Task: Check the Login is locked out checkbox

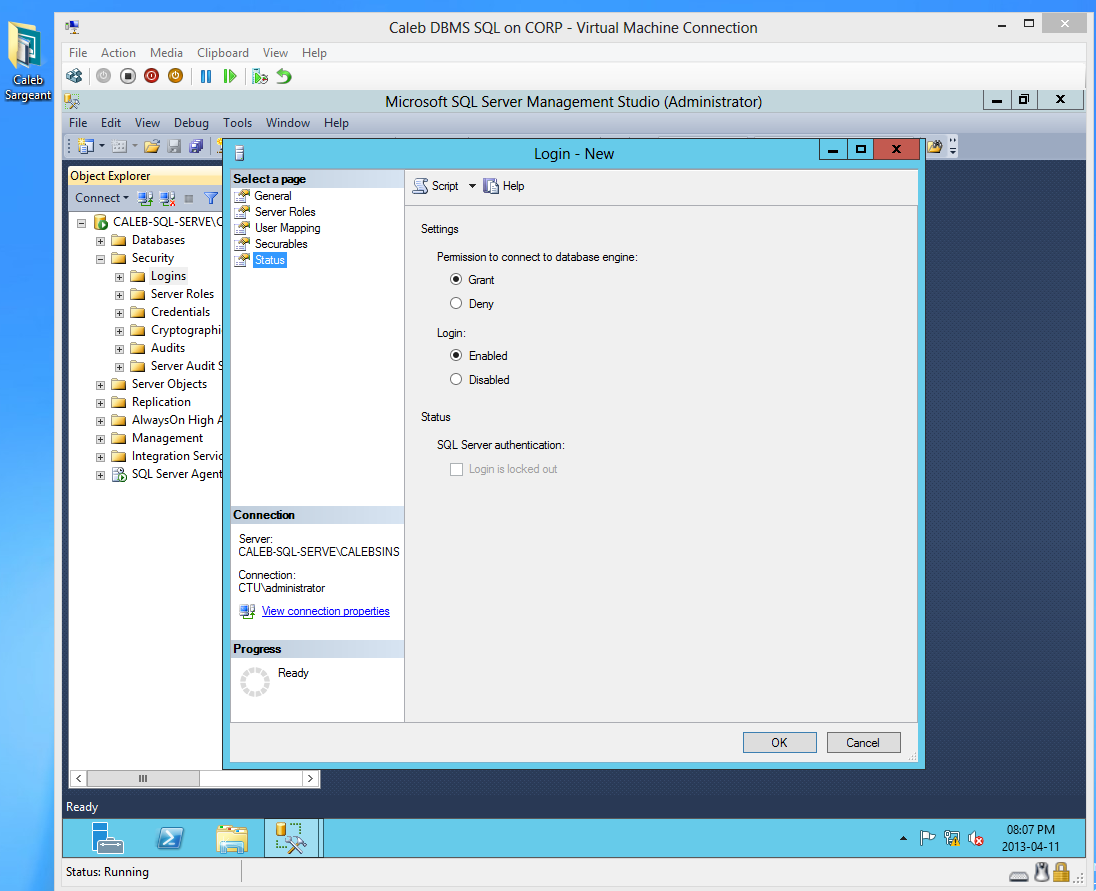Action: point(456,470)
